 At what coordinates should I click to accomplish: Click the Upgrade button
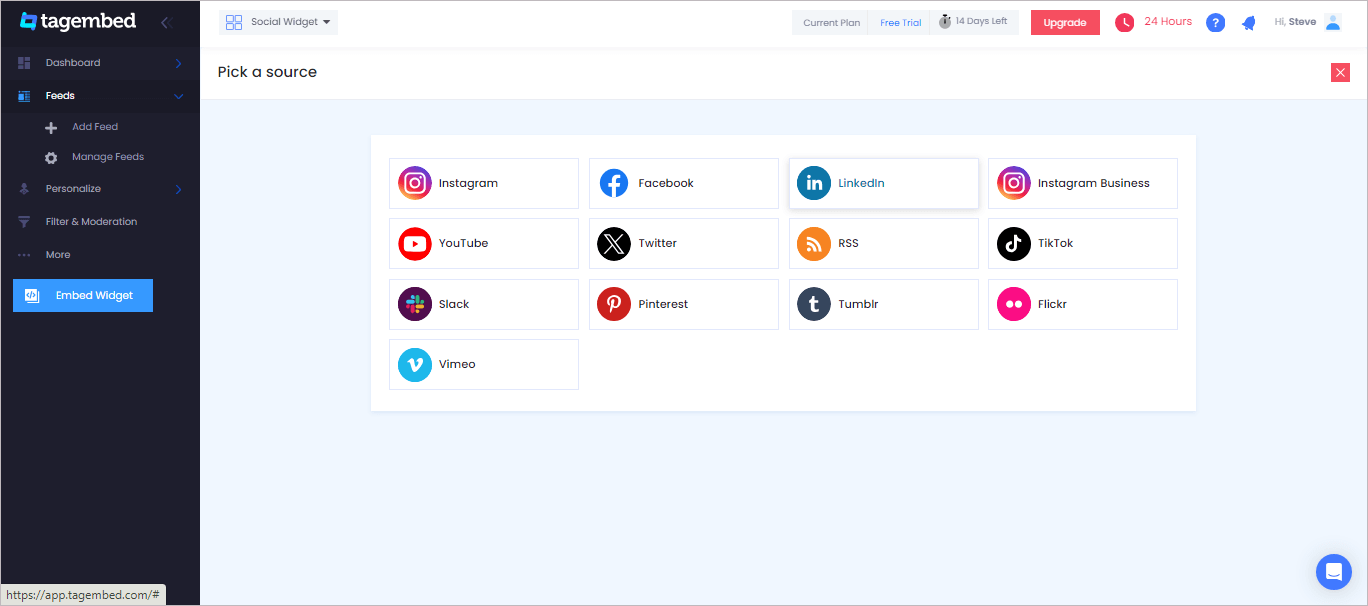tap(1065, 23)
